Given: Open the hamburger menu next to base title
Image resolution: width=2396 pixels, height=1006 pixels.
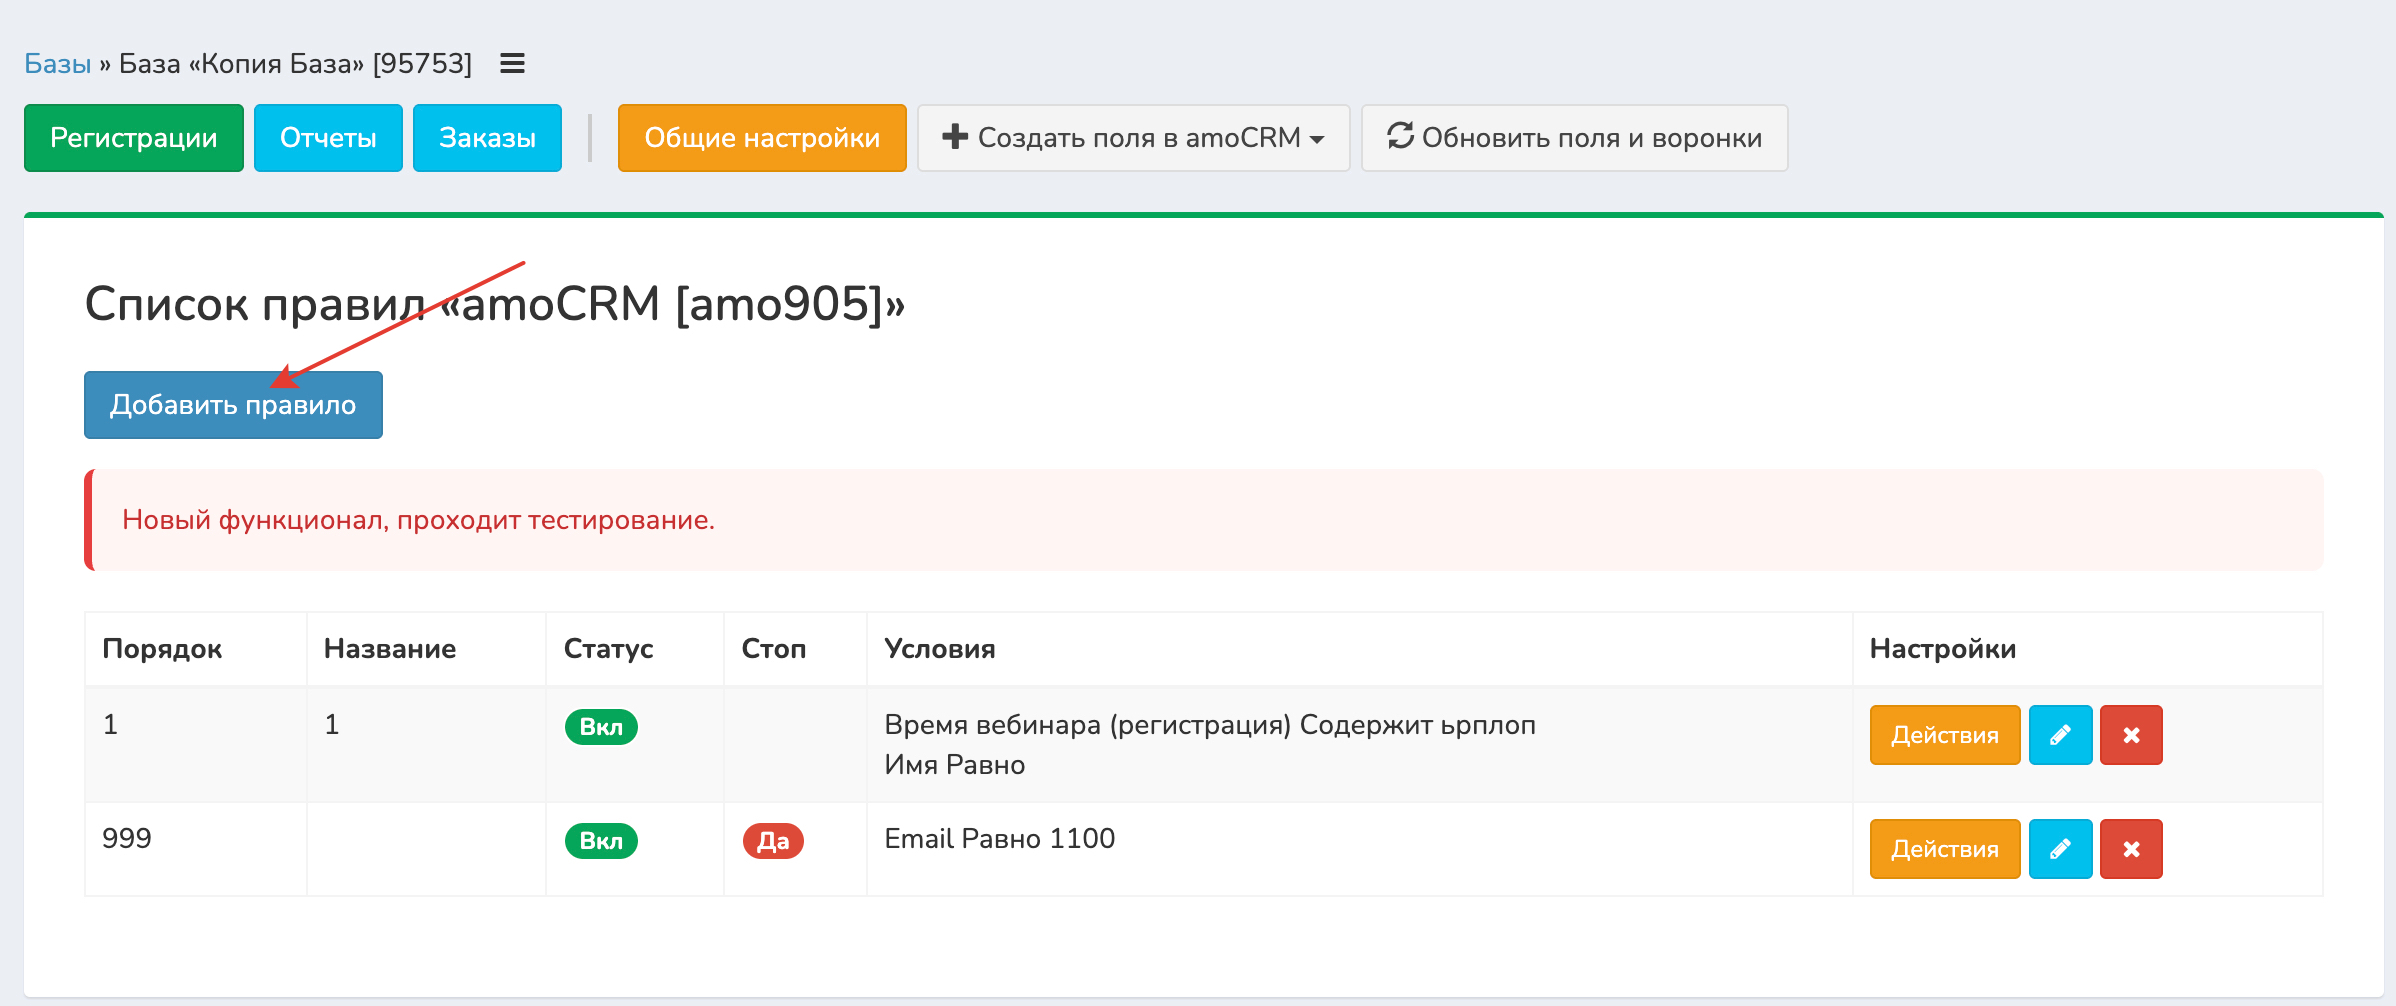Looking at the screenshot, I should tap(512, 64).
